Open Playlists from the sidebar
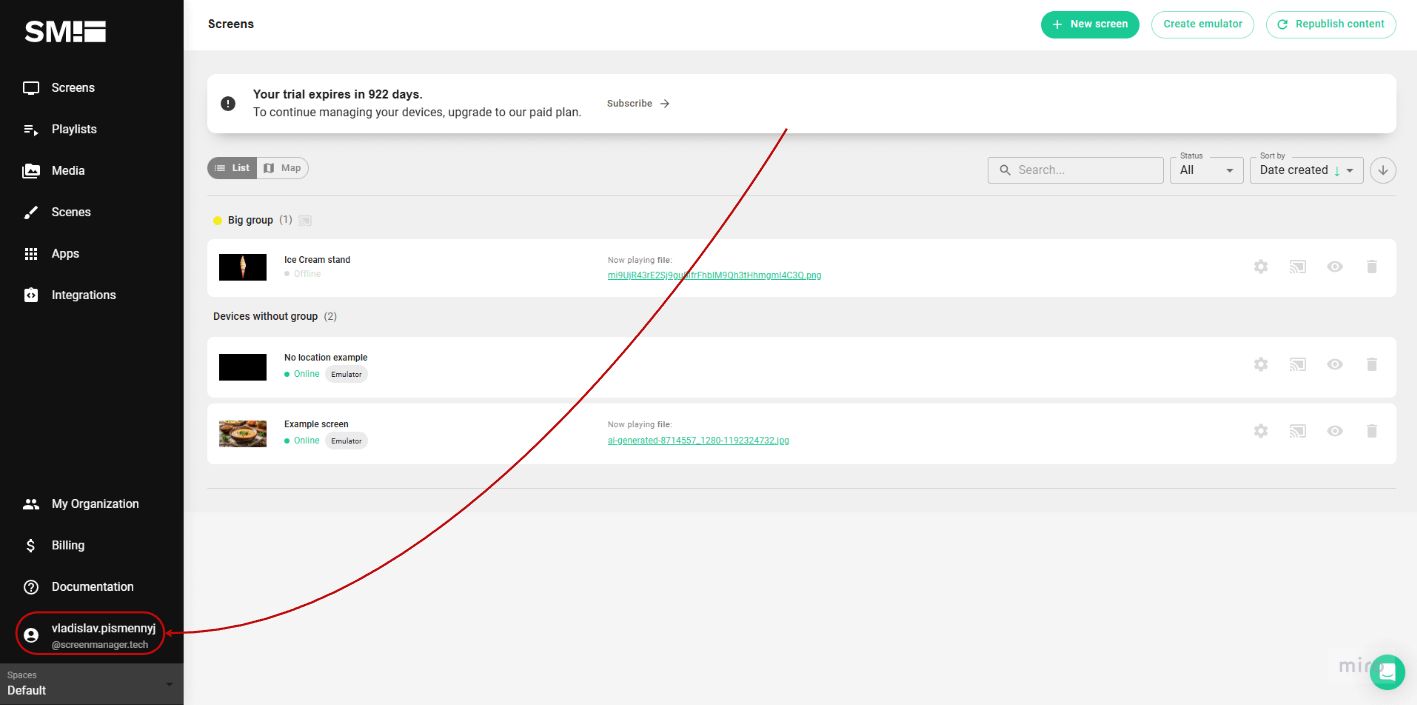Image resolution: width=1417 pixels, height=705 pixels. click(60, 129)
